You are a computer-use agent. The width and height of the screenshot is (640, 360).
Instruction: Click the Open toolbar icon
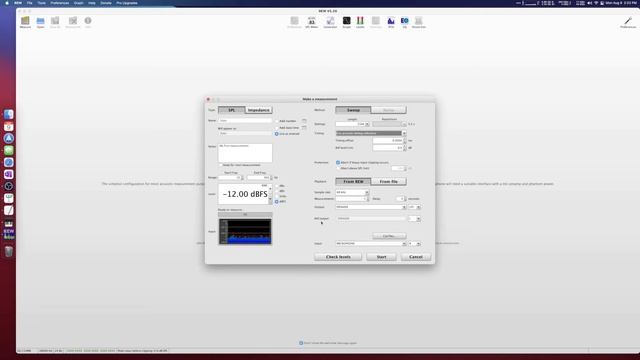[x=40, y=22]
